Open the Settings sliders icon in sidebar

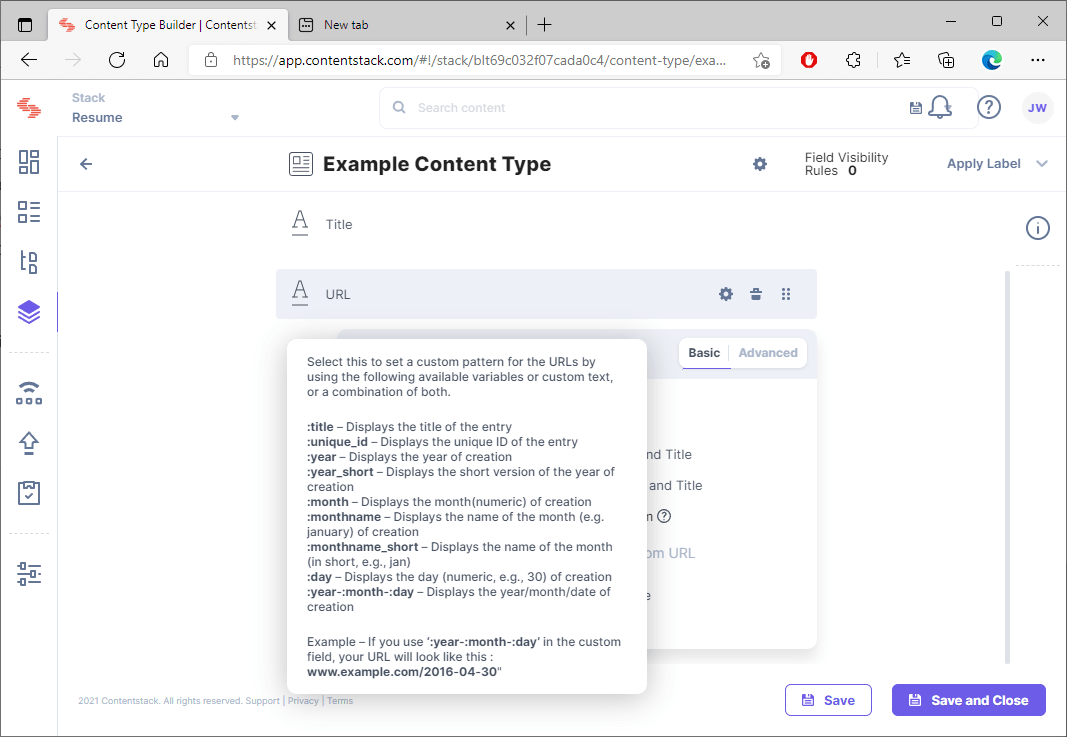[x=29, y=573]
